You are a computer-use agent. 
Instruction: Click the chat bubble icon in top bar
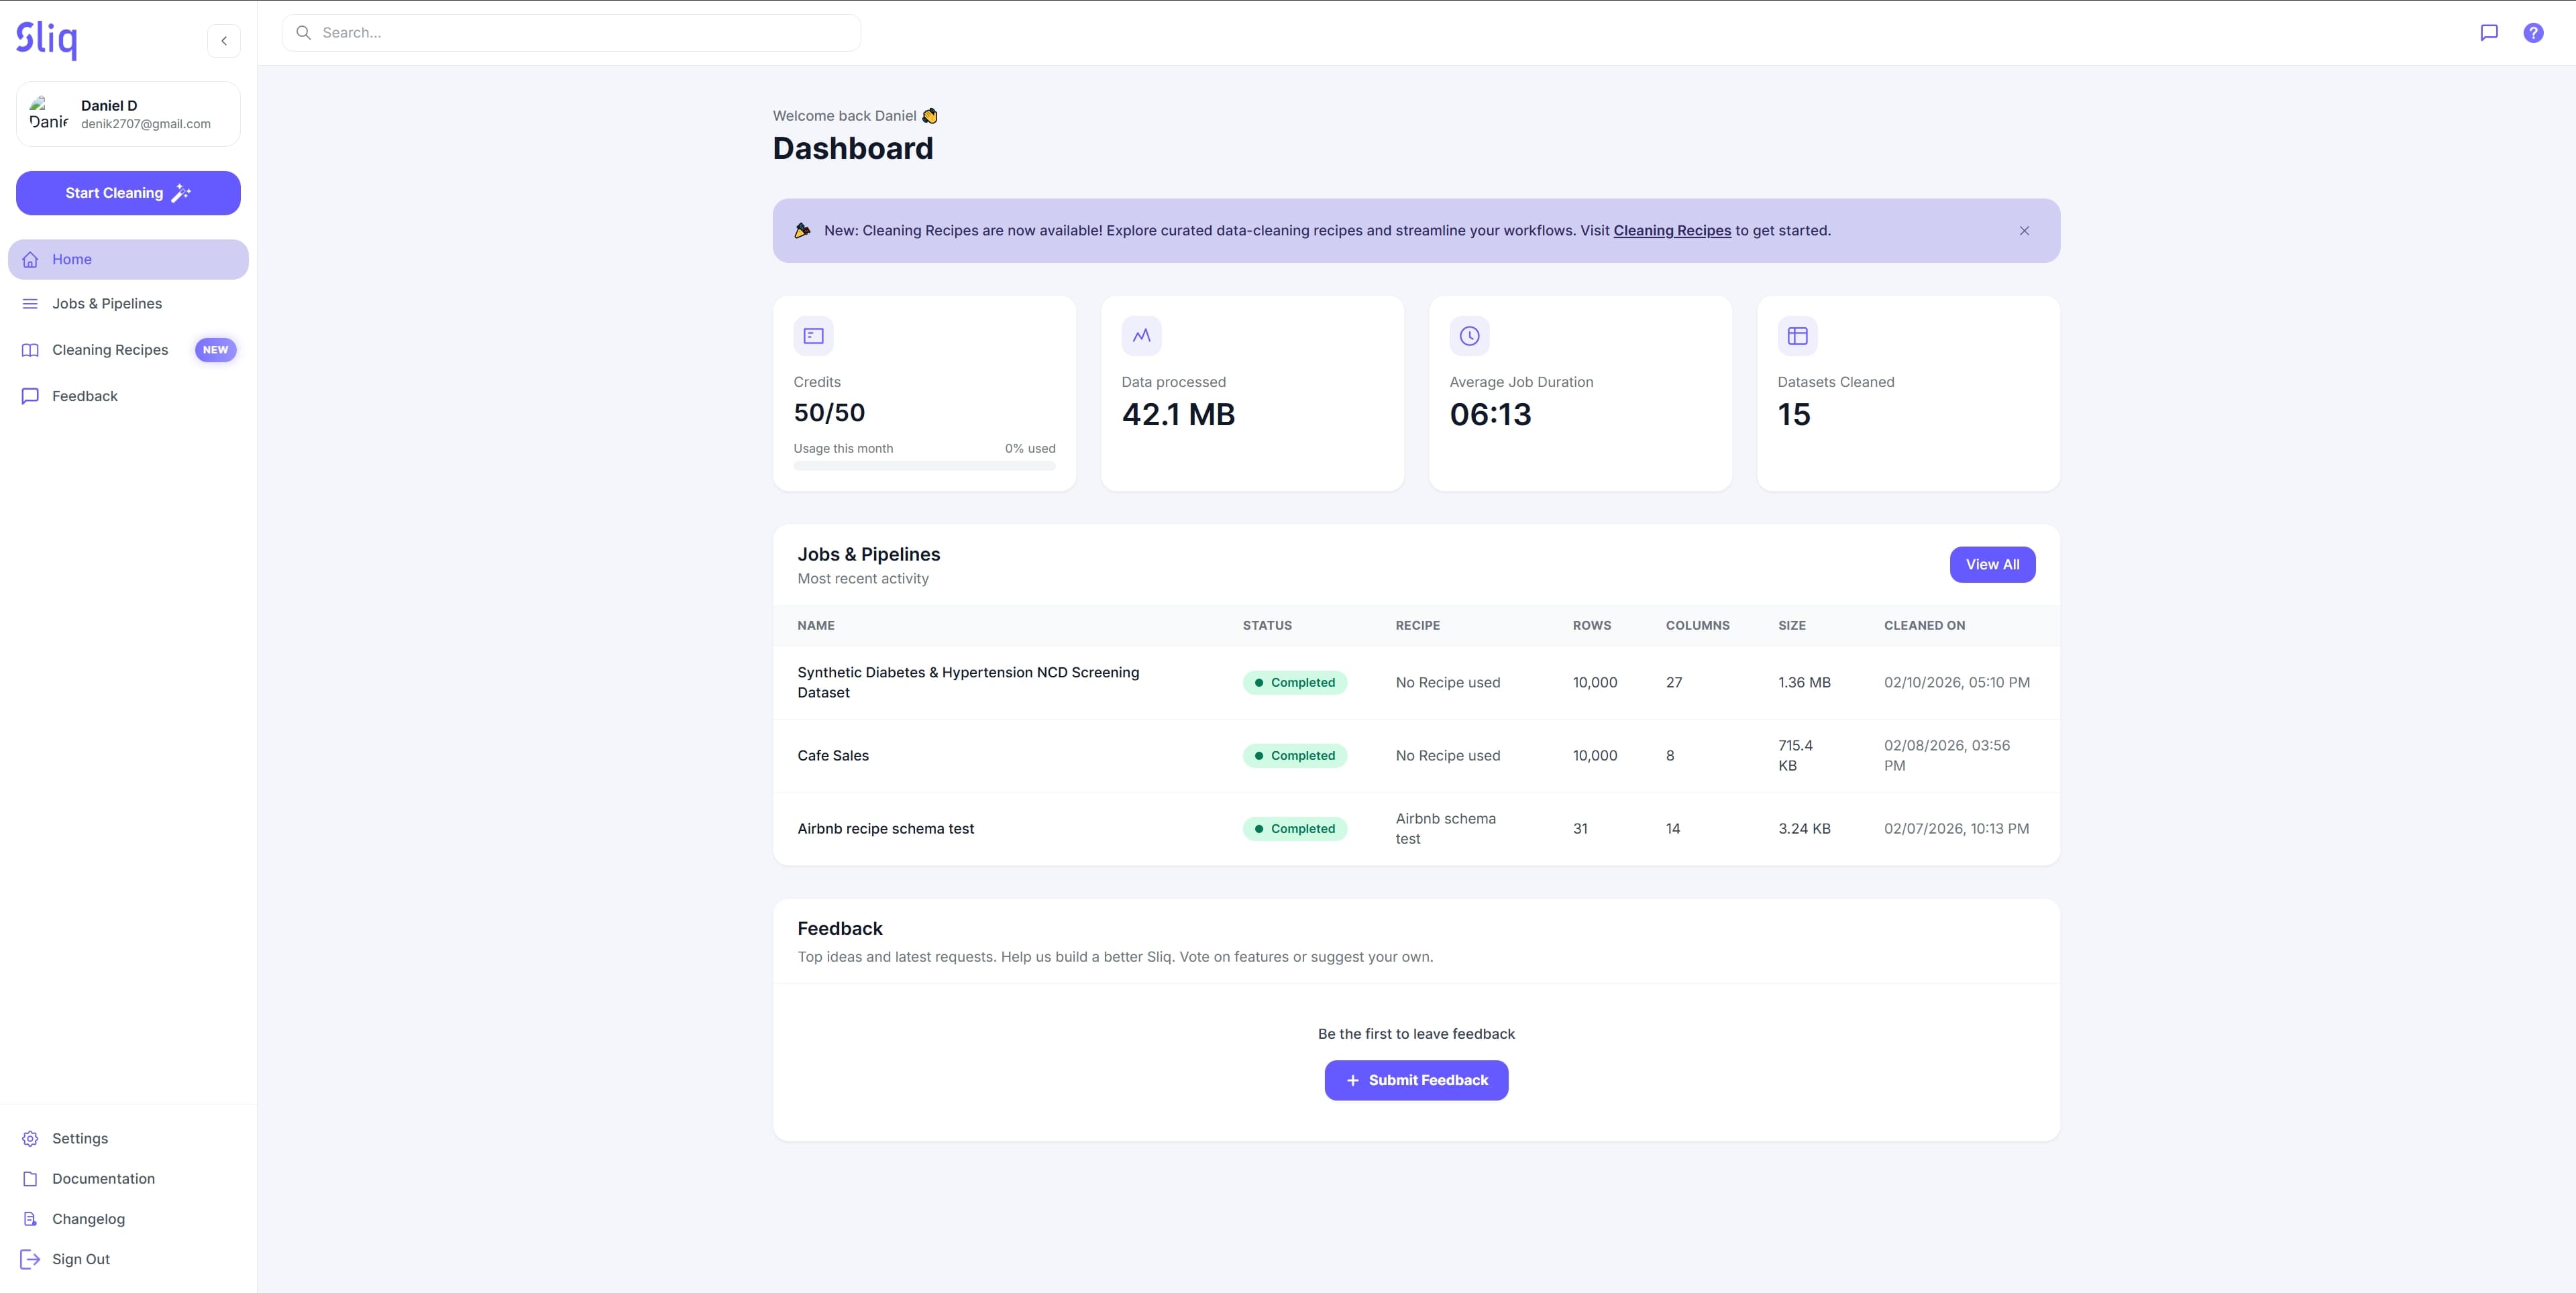click(x=2489, y=33)
